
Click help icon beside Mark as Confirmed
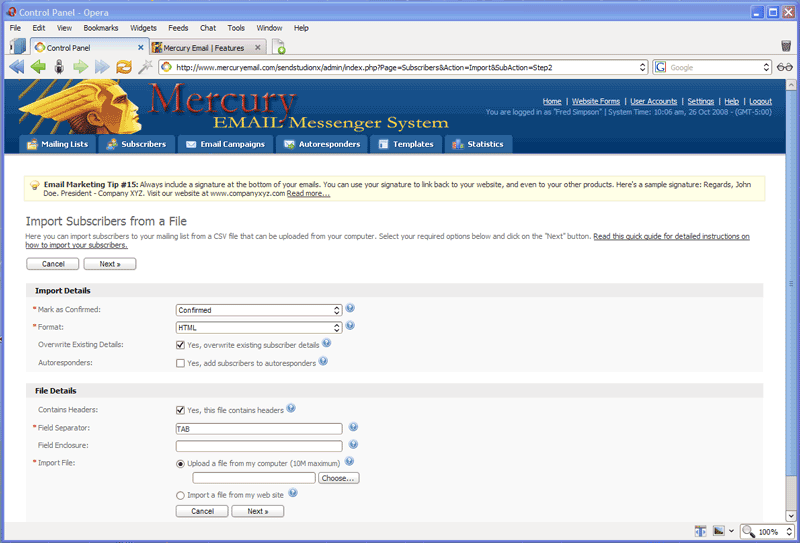(x=350, y=308)
